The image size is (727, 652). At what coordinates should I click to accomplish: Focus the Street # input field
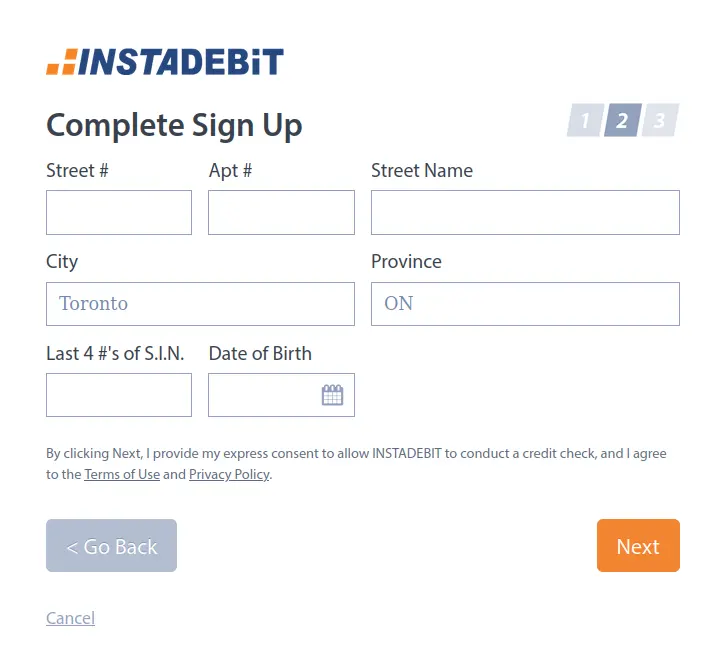click(x=119, y=212)
